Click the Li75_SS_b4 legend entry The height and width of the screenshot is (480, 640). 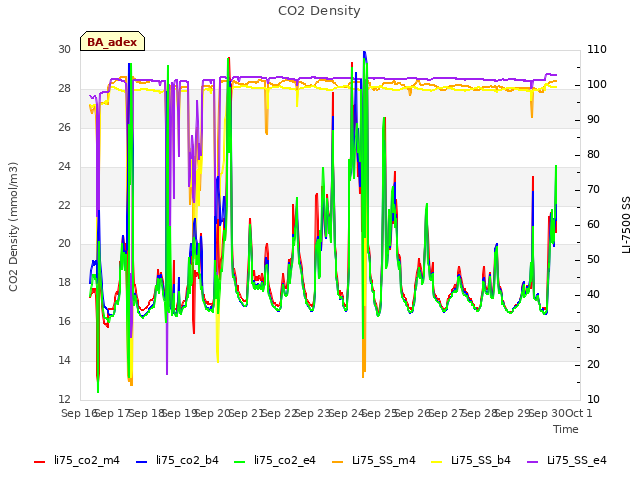pos(471,461)
